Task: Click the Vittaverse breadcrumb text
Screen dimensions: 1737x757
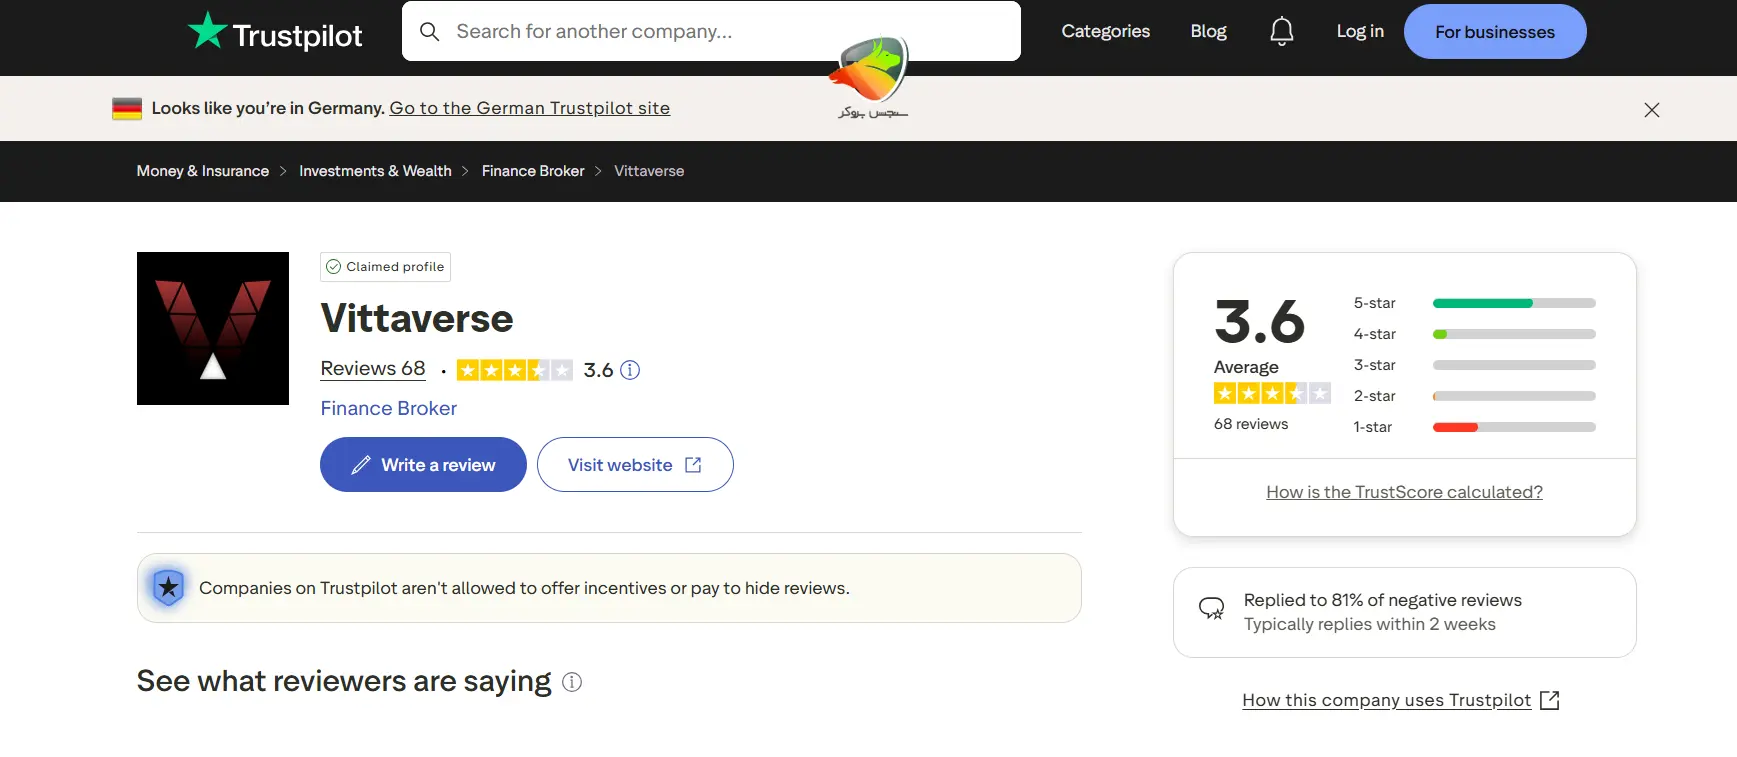Action: click(649, 171)
